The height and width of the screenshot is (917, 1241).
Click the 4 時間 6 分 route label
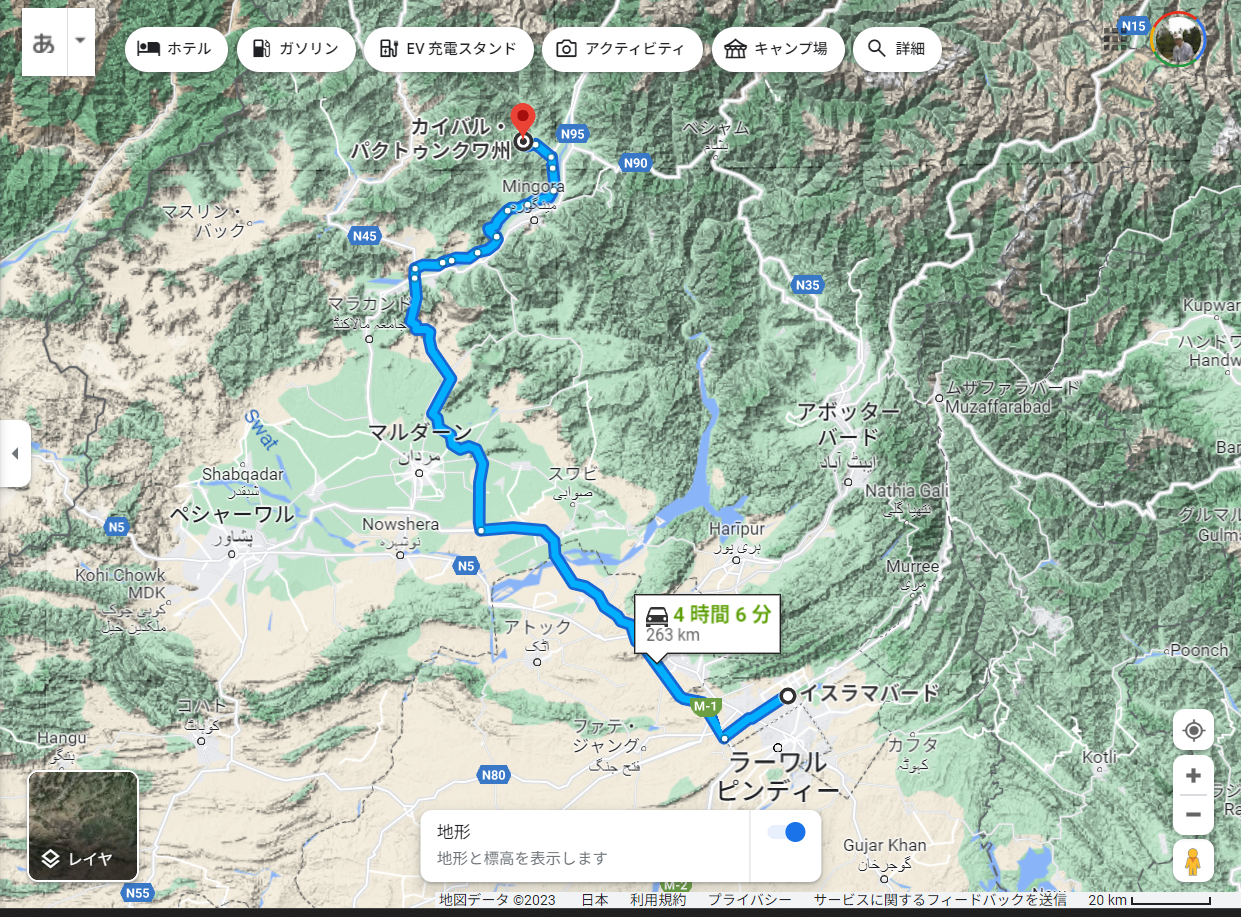click(707, 624)
